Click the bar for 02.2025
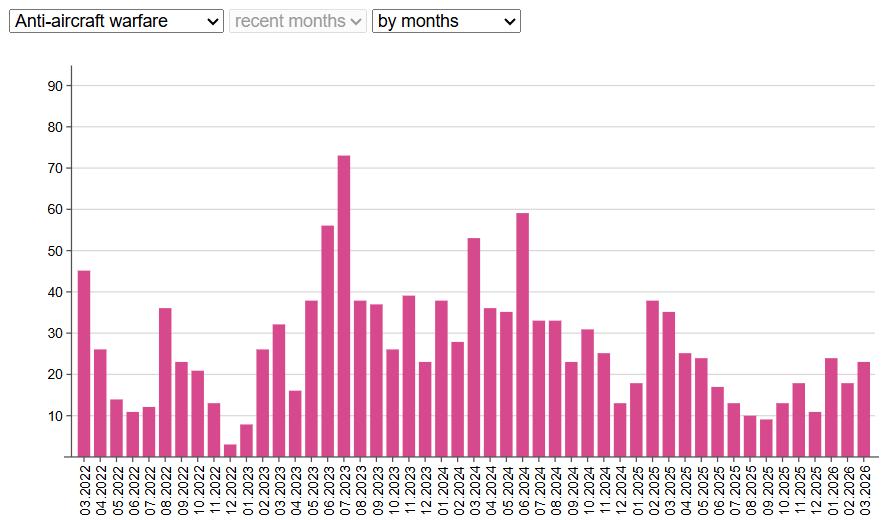This screenshot has height=520, width=889. point(652,378)
